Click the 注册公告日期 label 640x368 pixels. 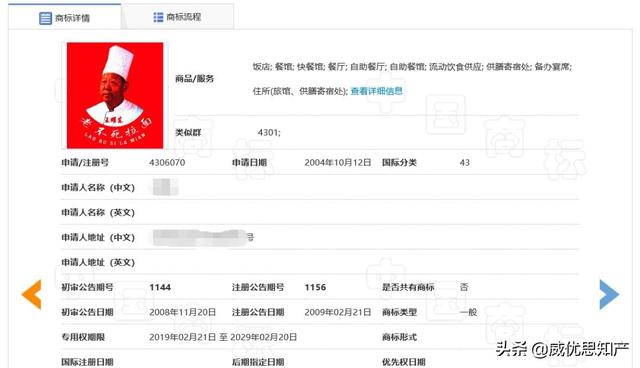click(x=258, y=312)
